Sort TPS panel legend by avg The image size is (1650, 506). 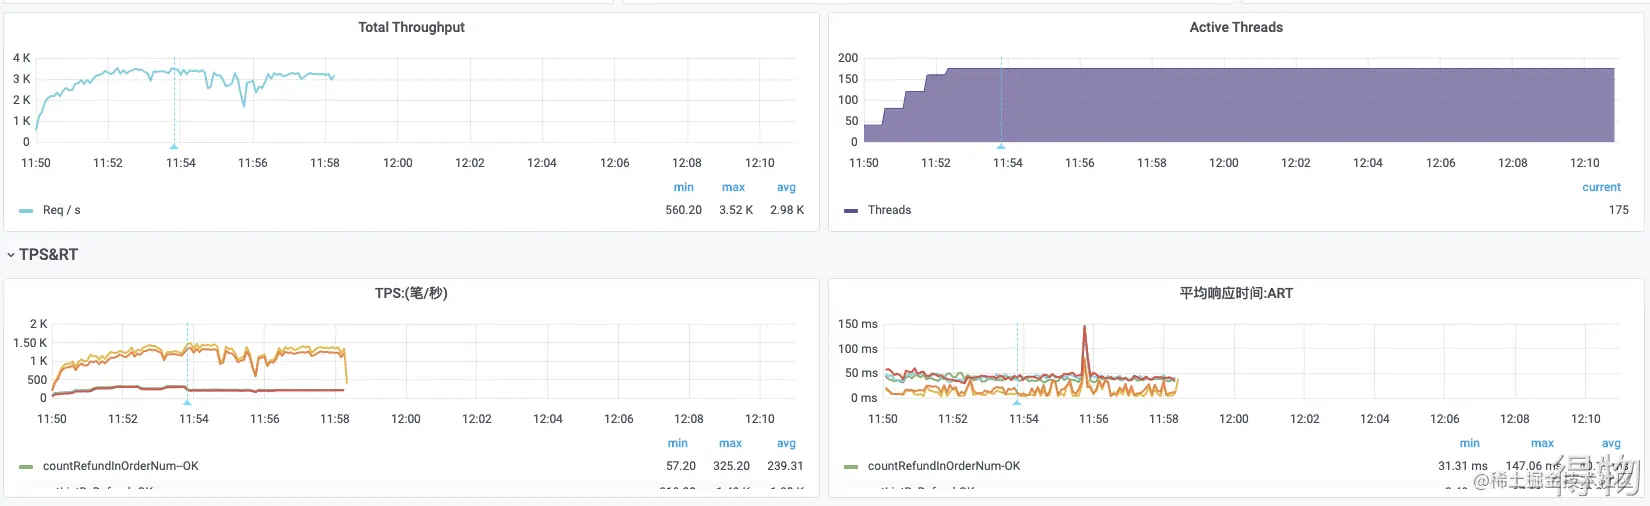(x=787, y=443)
